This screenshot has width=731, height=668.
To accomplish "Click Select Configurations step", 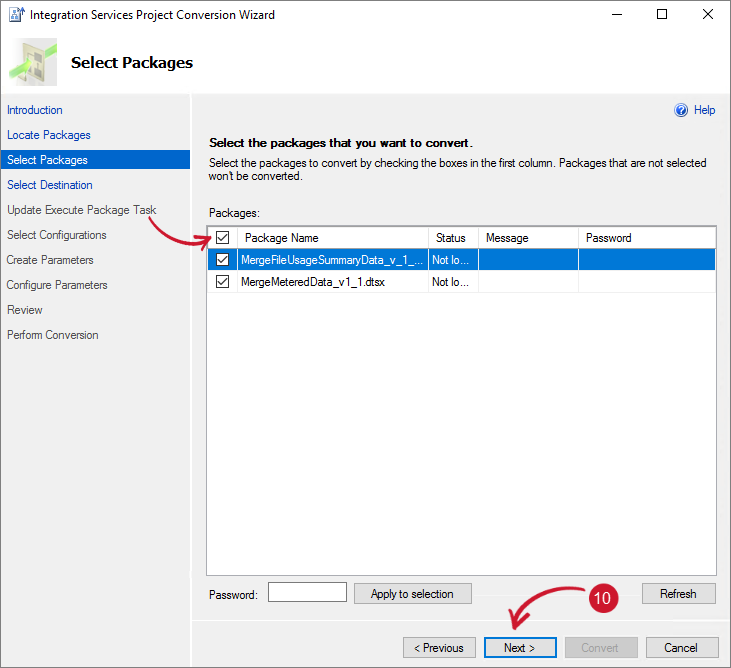I will [57, 235].
